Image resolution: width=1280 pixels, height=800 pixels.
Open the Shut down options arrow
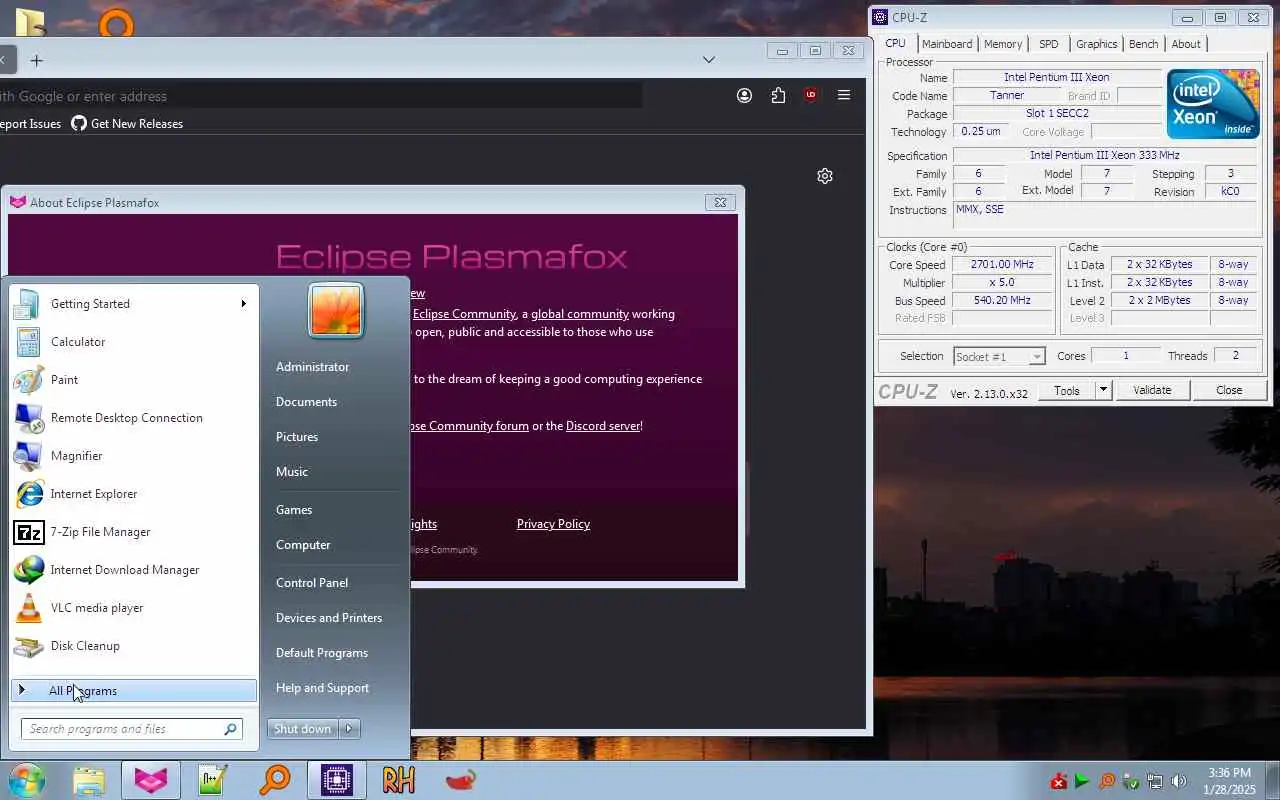click(x=350, y=729)
